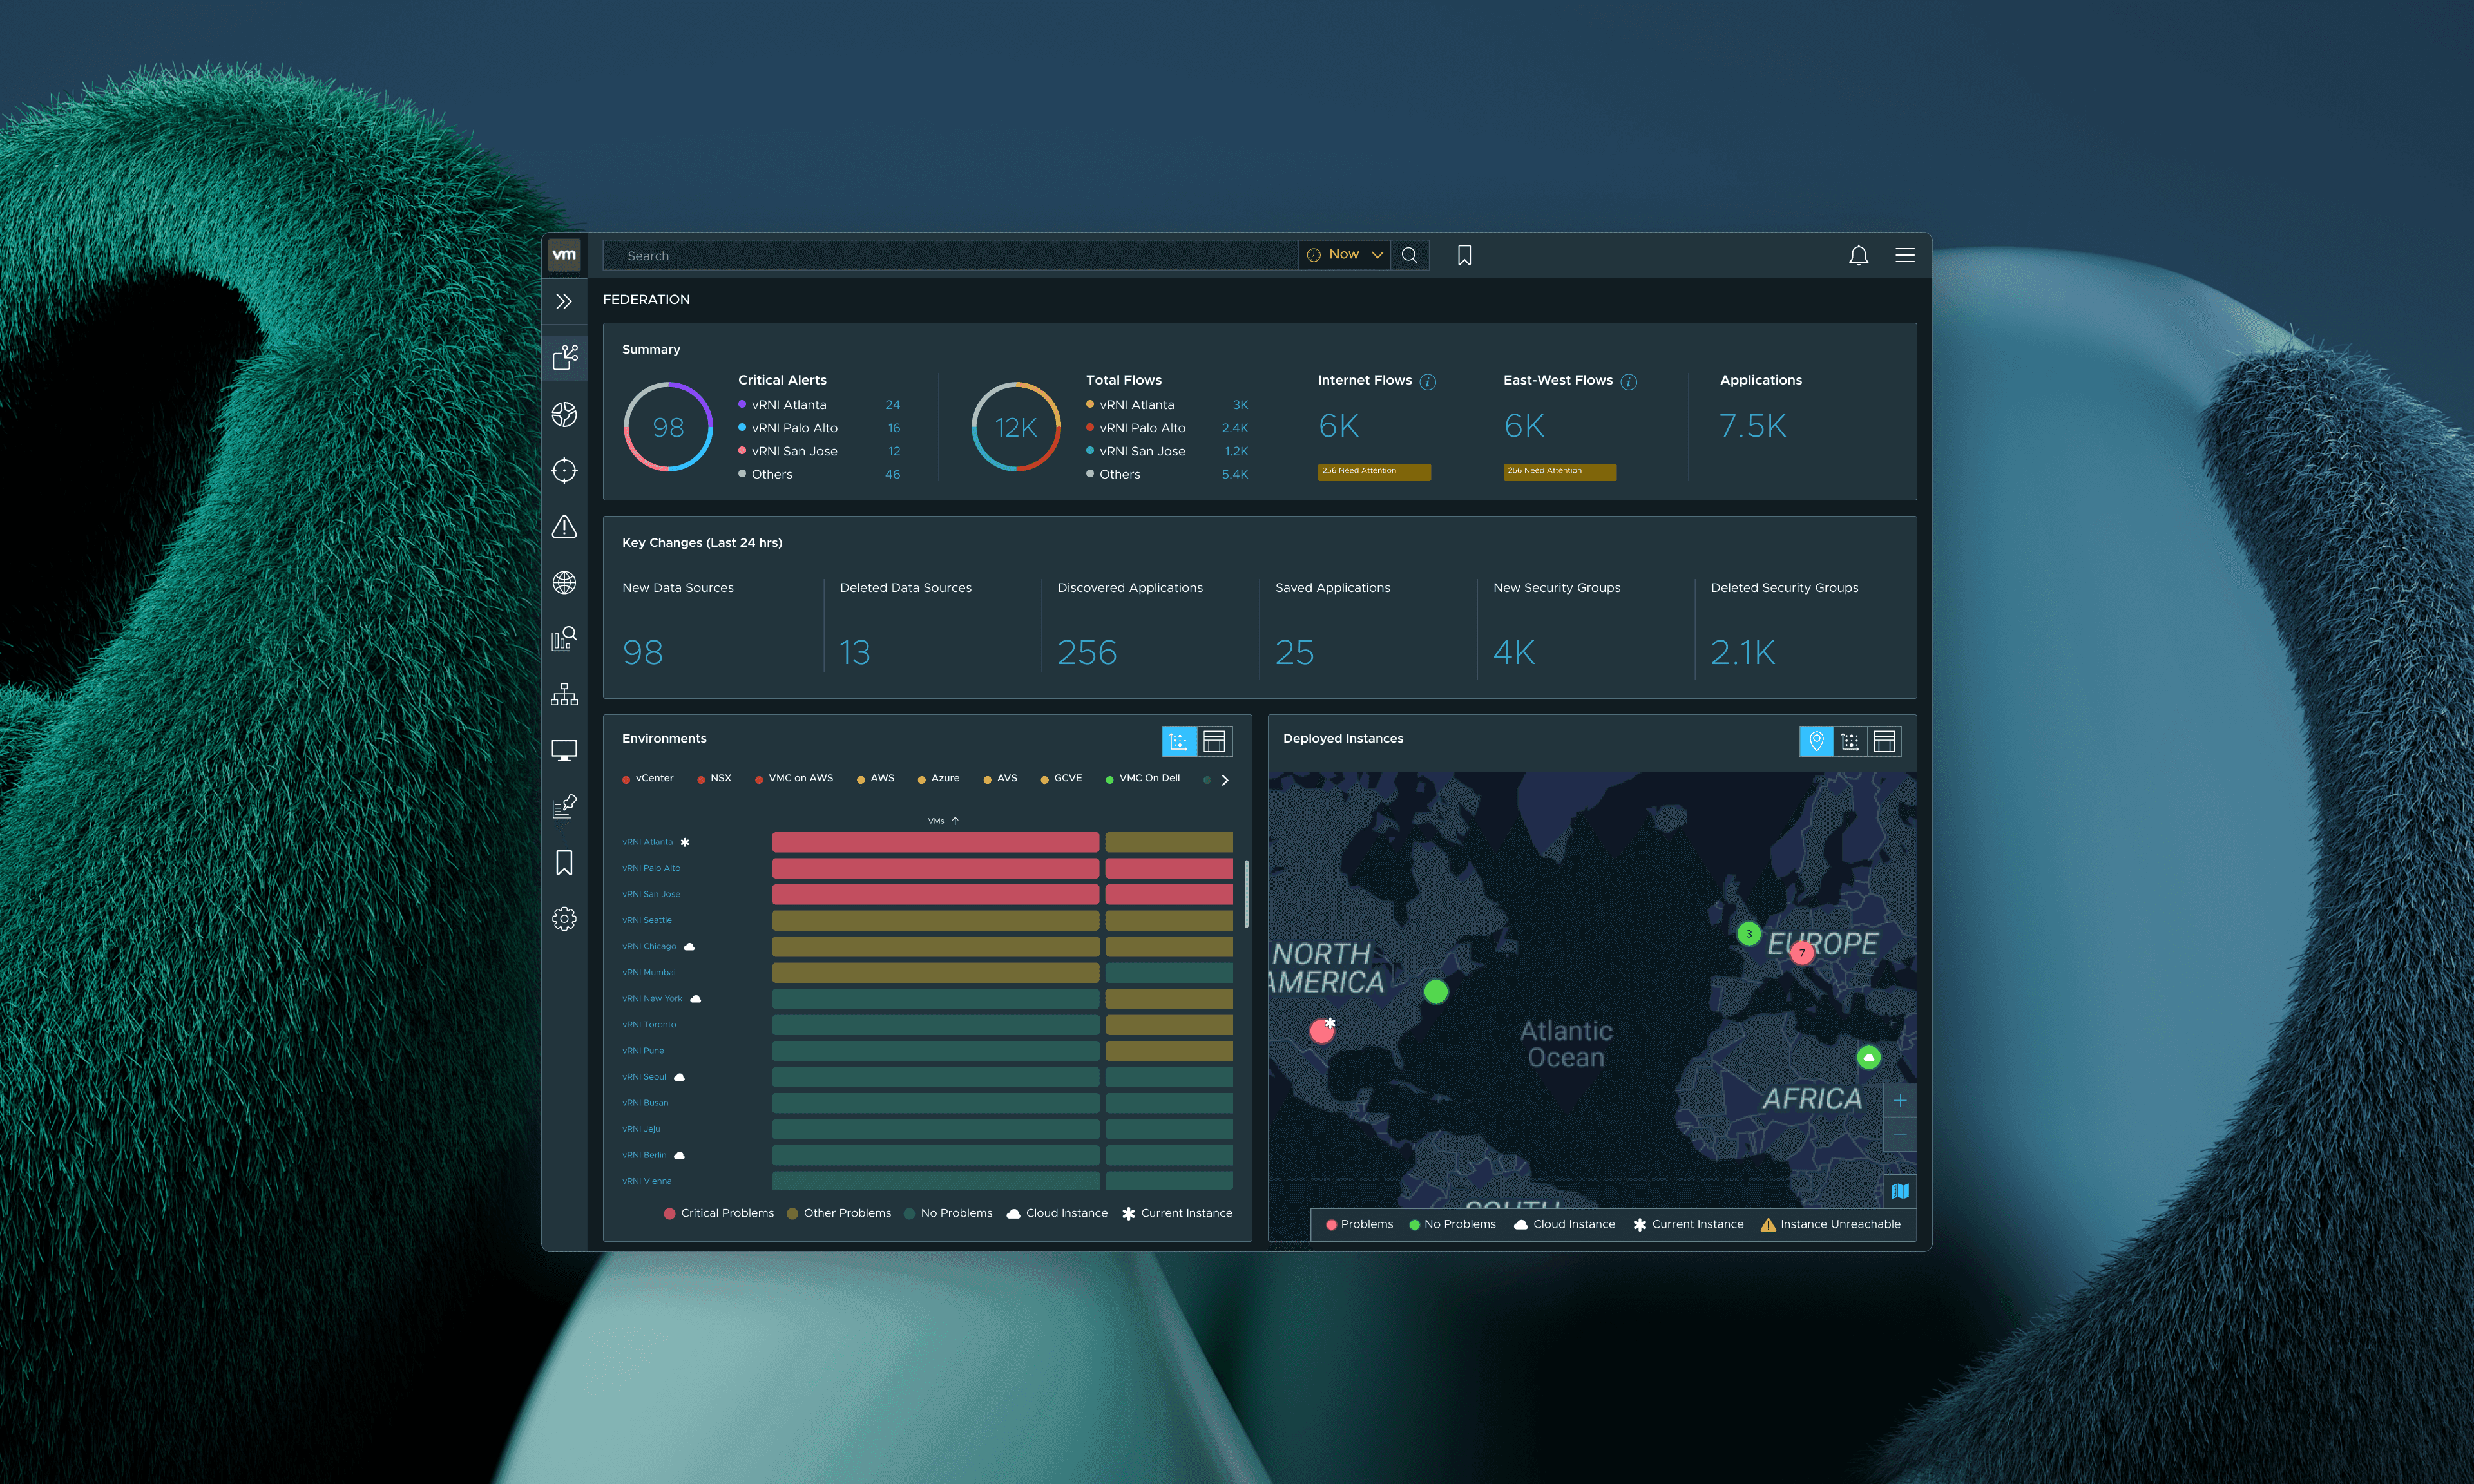Select the GCVE environment filter
This screenshot has width=2474, height=1484.
click(x=1061, y=778)
